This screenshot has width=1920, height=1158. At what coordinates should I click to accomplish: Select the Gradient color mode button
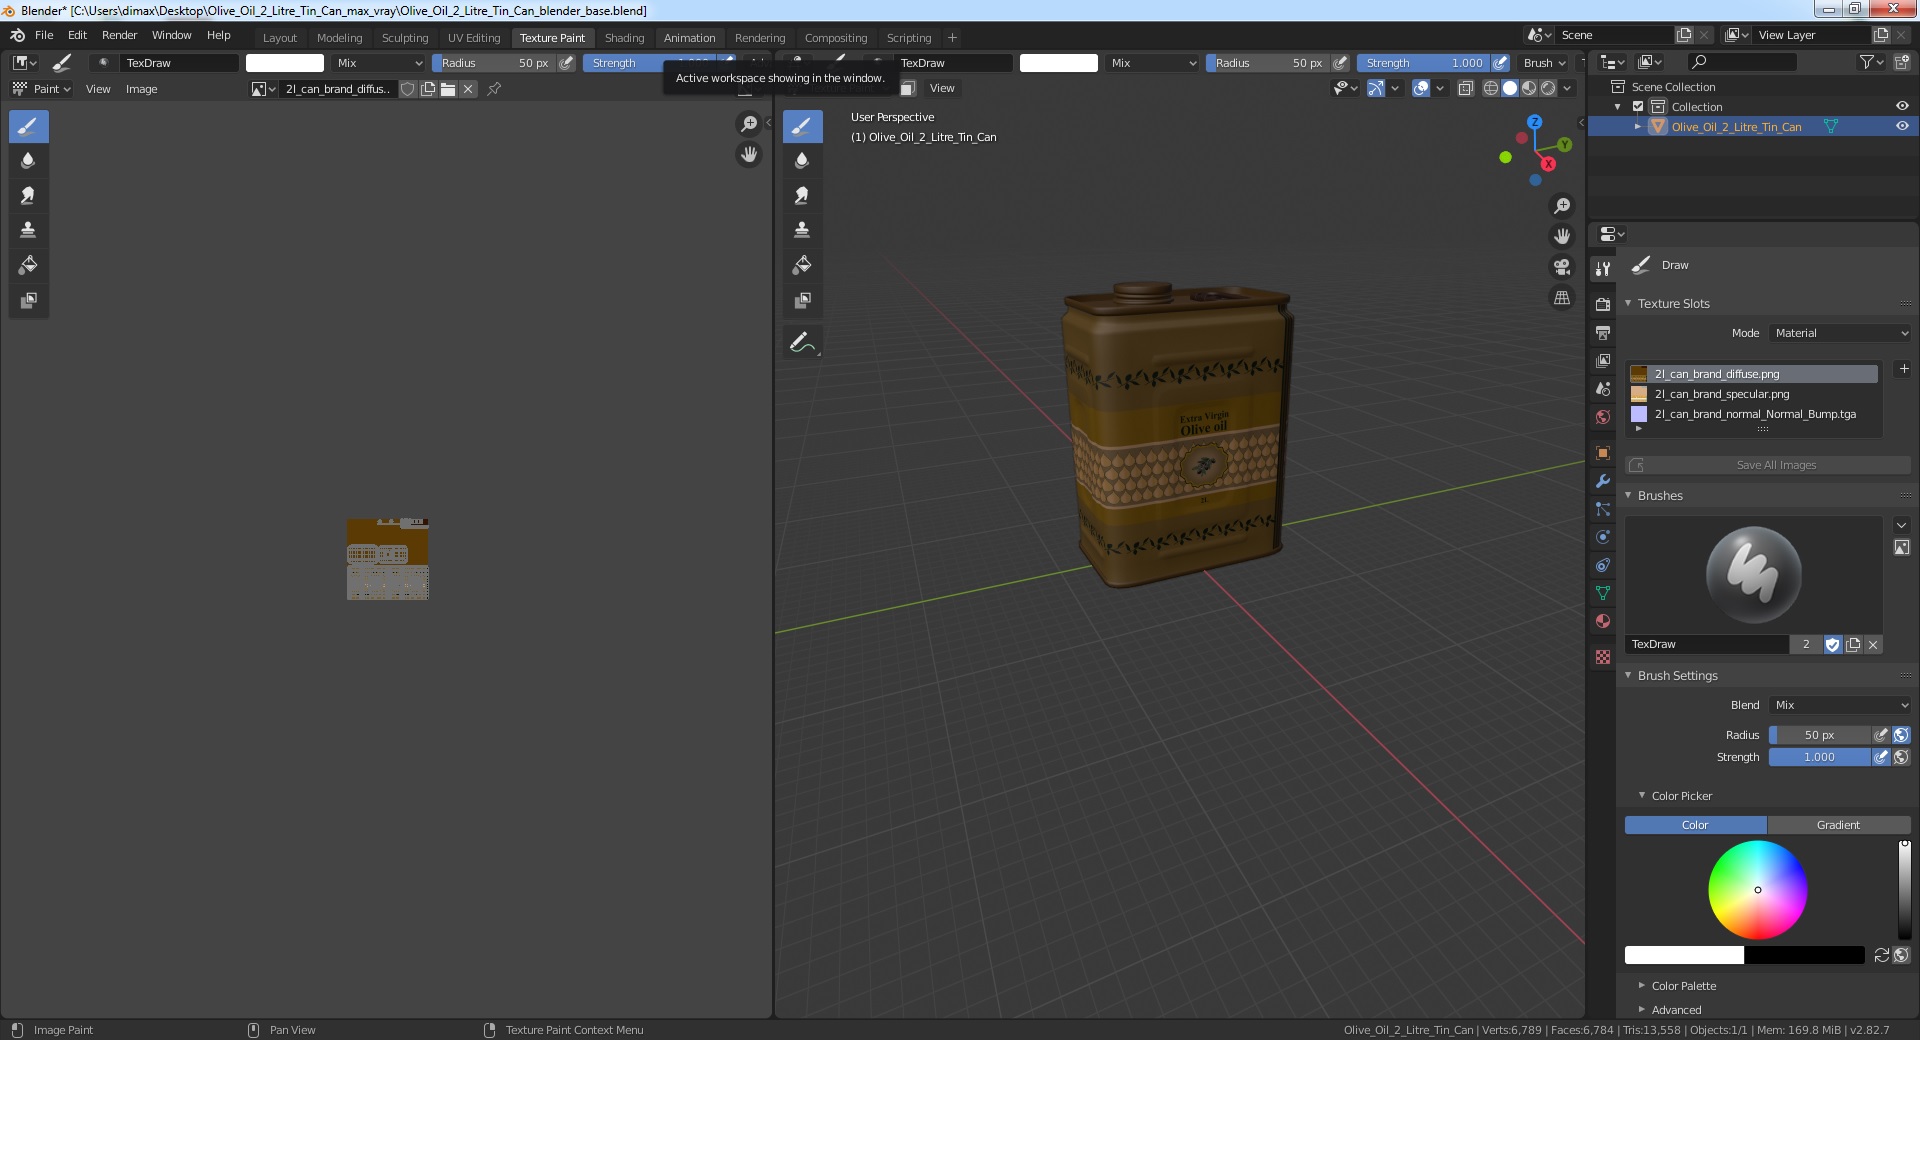click(1838, 825)
